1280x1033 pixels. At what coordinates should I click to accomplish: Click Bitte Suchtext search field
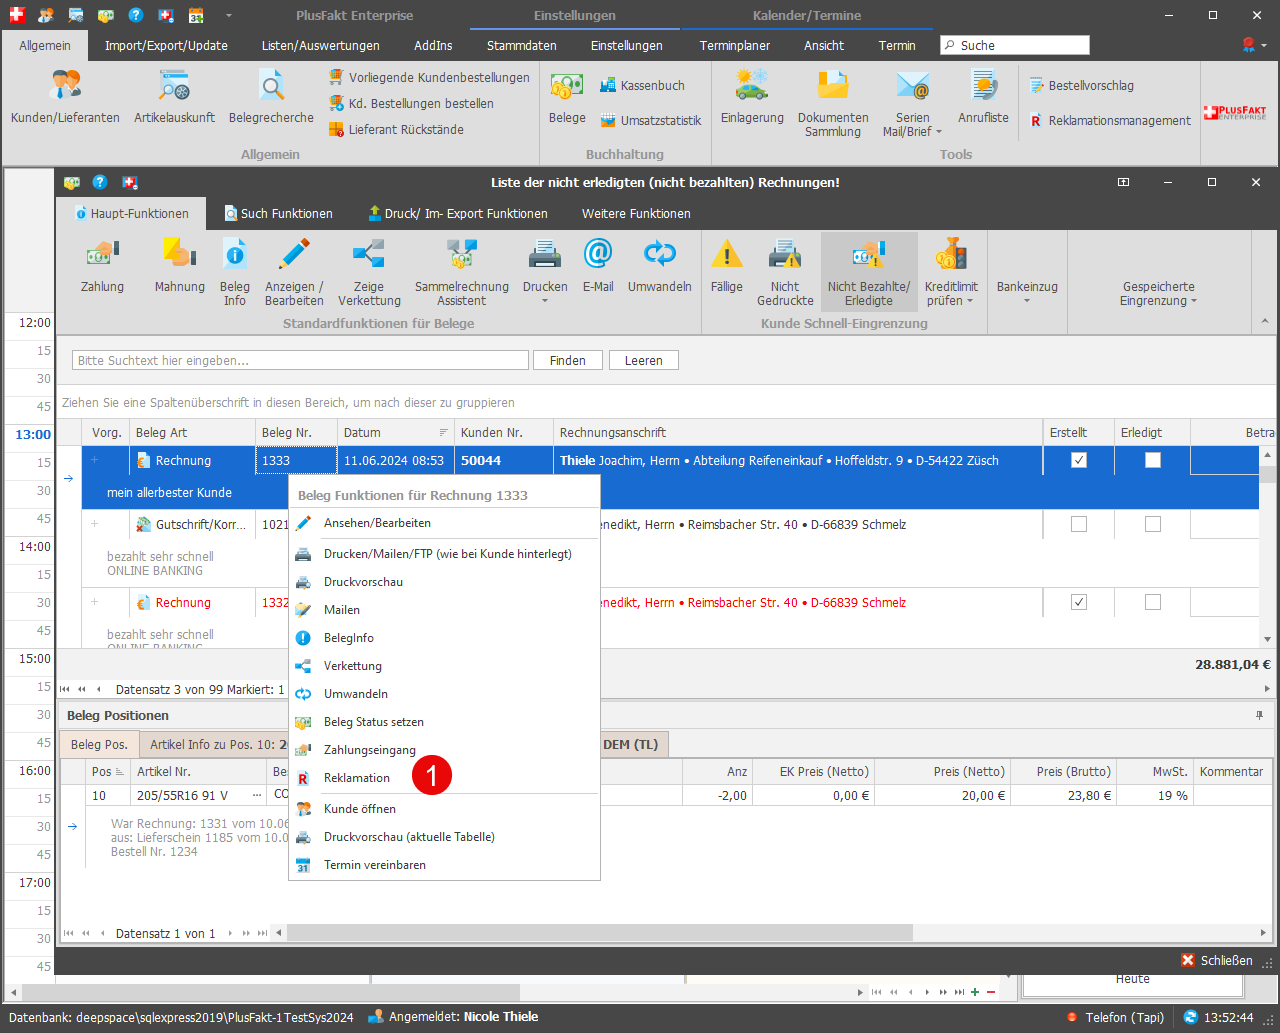tap(300, 360)
